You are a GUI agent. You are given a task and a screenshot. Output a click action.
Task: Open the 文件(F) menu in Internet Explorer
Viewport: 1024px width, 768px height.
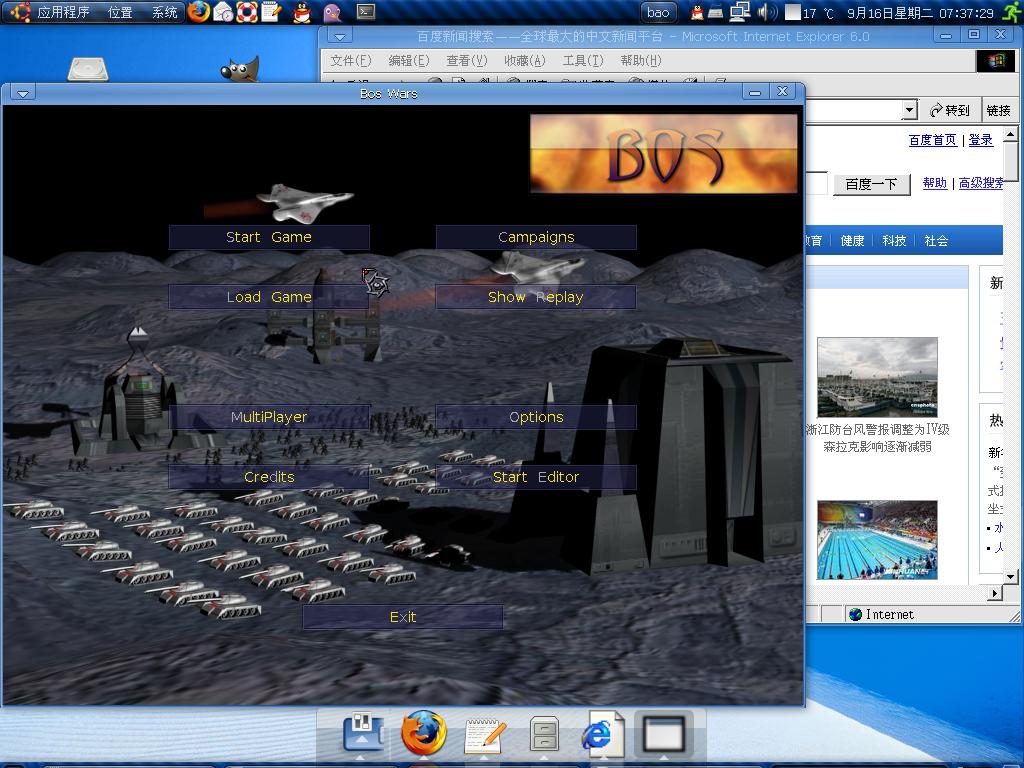[x=351, y=61]
